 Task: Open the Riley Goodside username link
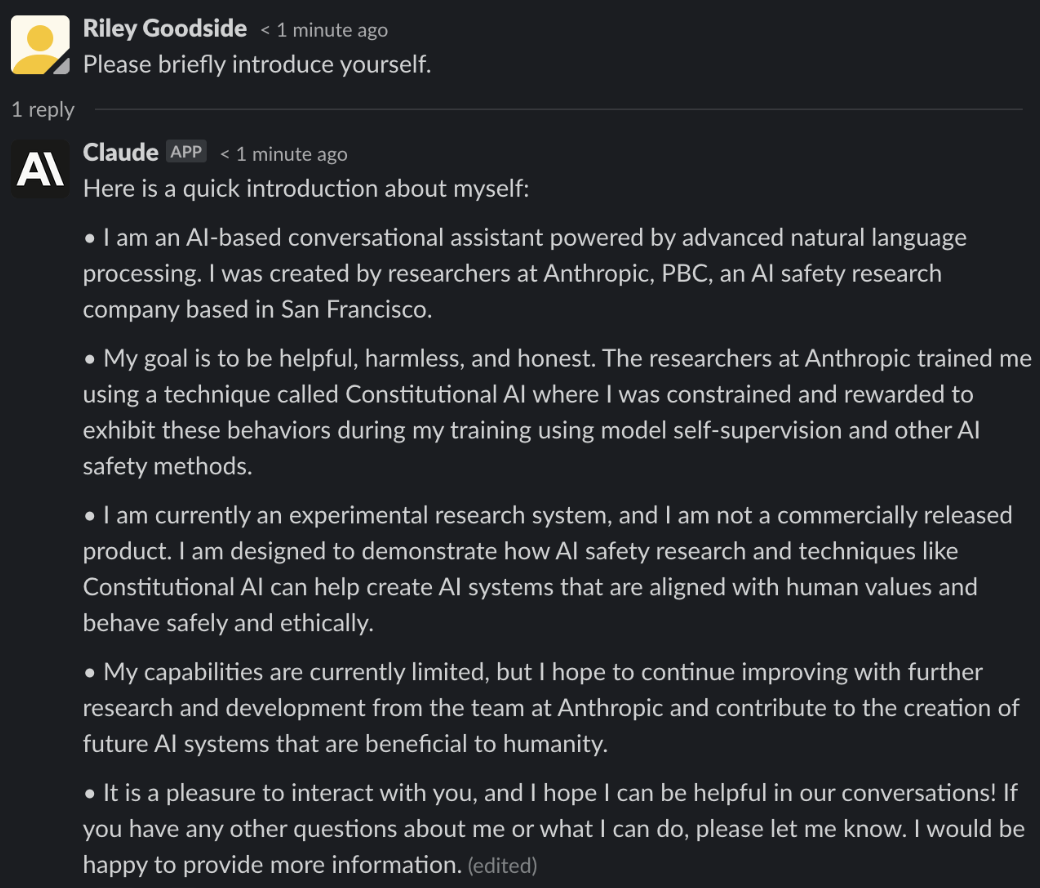[x=164, y=29]
